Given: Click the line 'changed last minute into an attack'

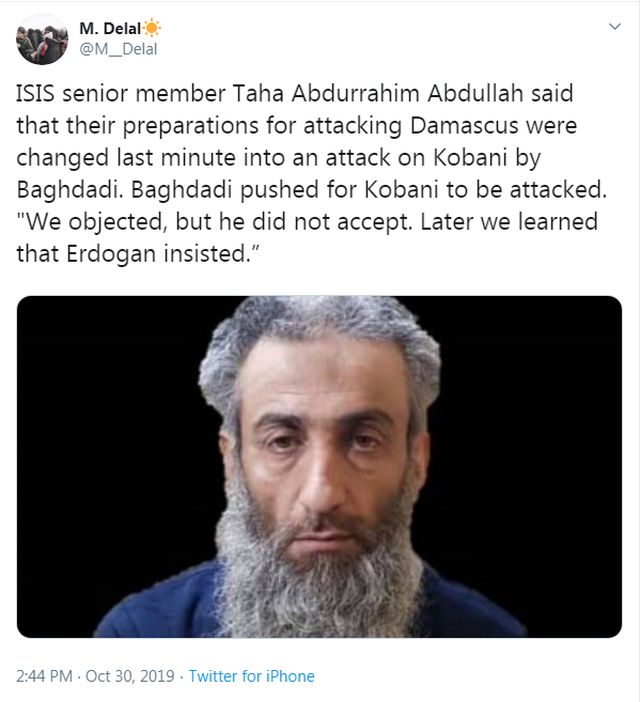Looking at the screenshot, I should (278, 158).
